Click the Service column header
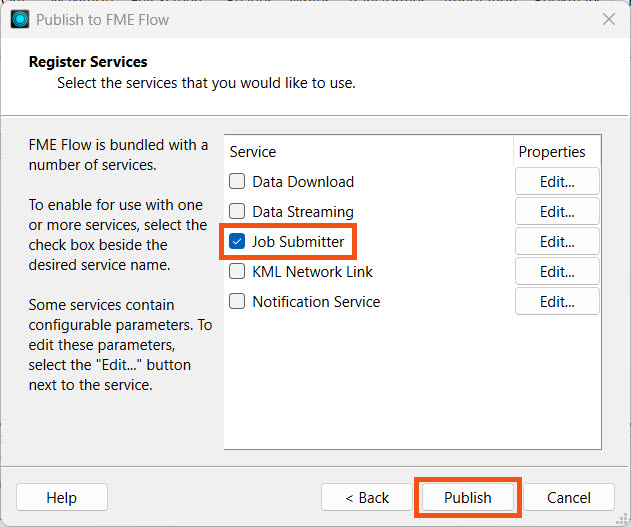Screen dimensions: 631x527 pyautogui.click(x=253, y=152)
